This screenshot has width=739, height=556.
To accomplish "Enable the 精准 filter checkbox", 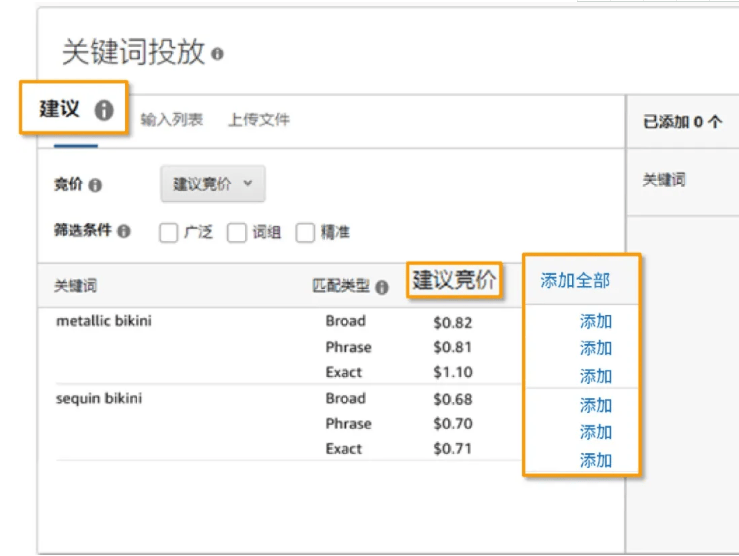I will (x=305, y=233).
